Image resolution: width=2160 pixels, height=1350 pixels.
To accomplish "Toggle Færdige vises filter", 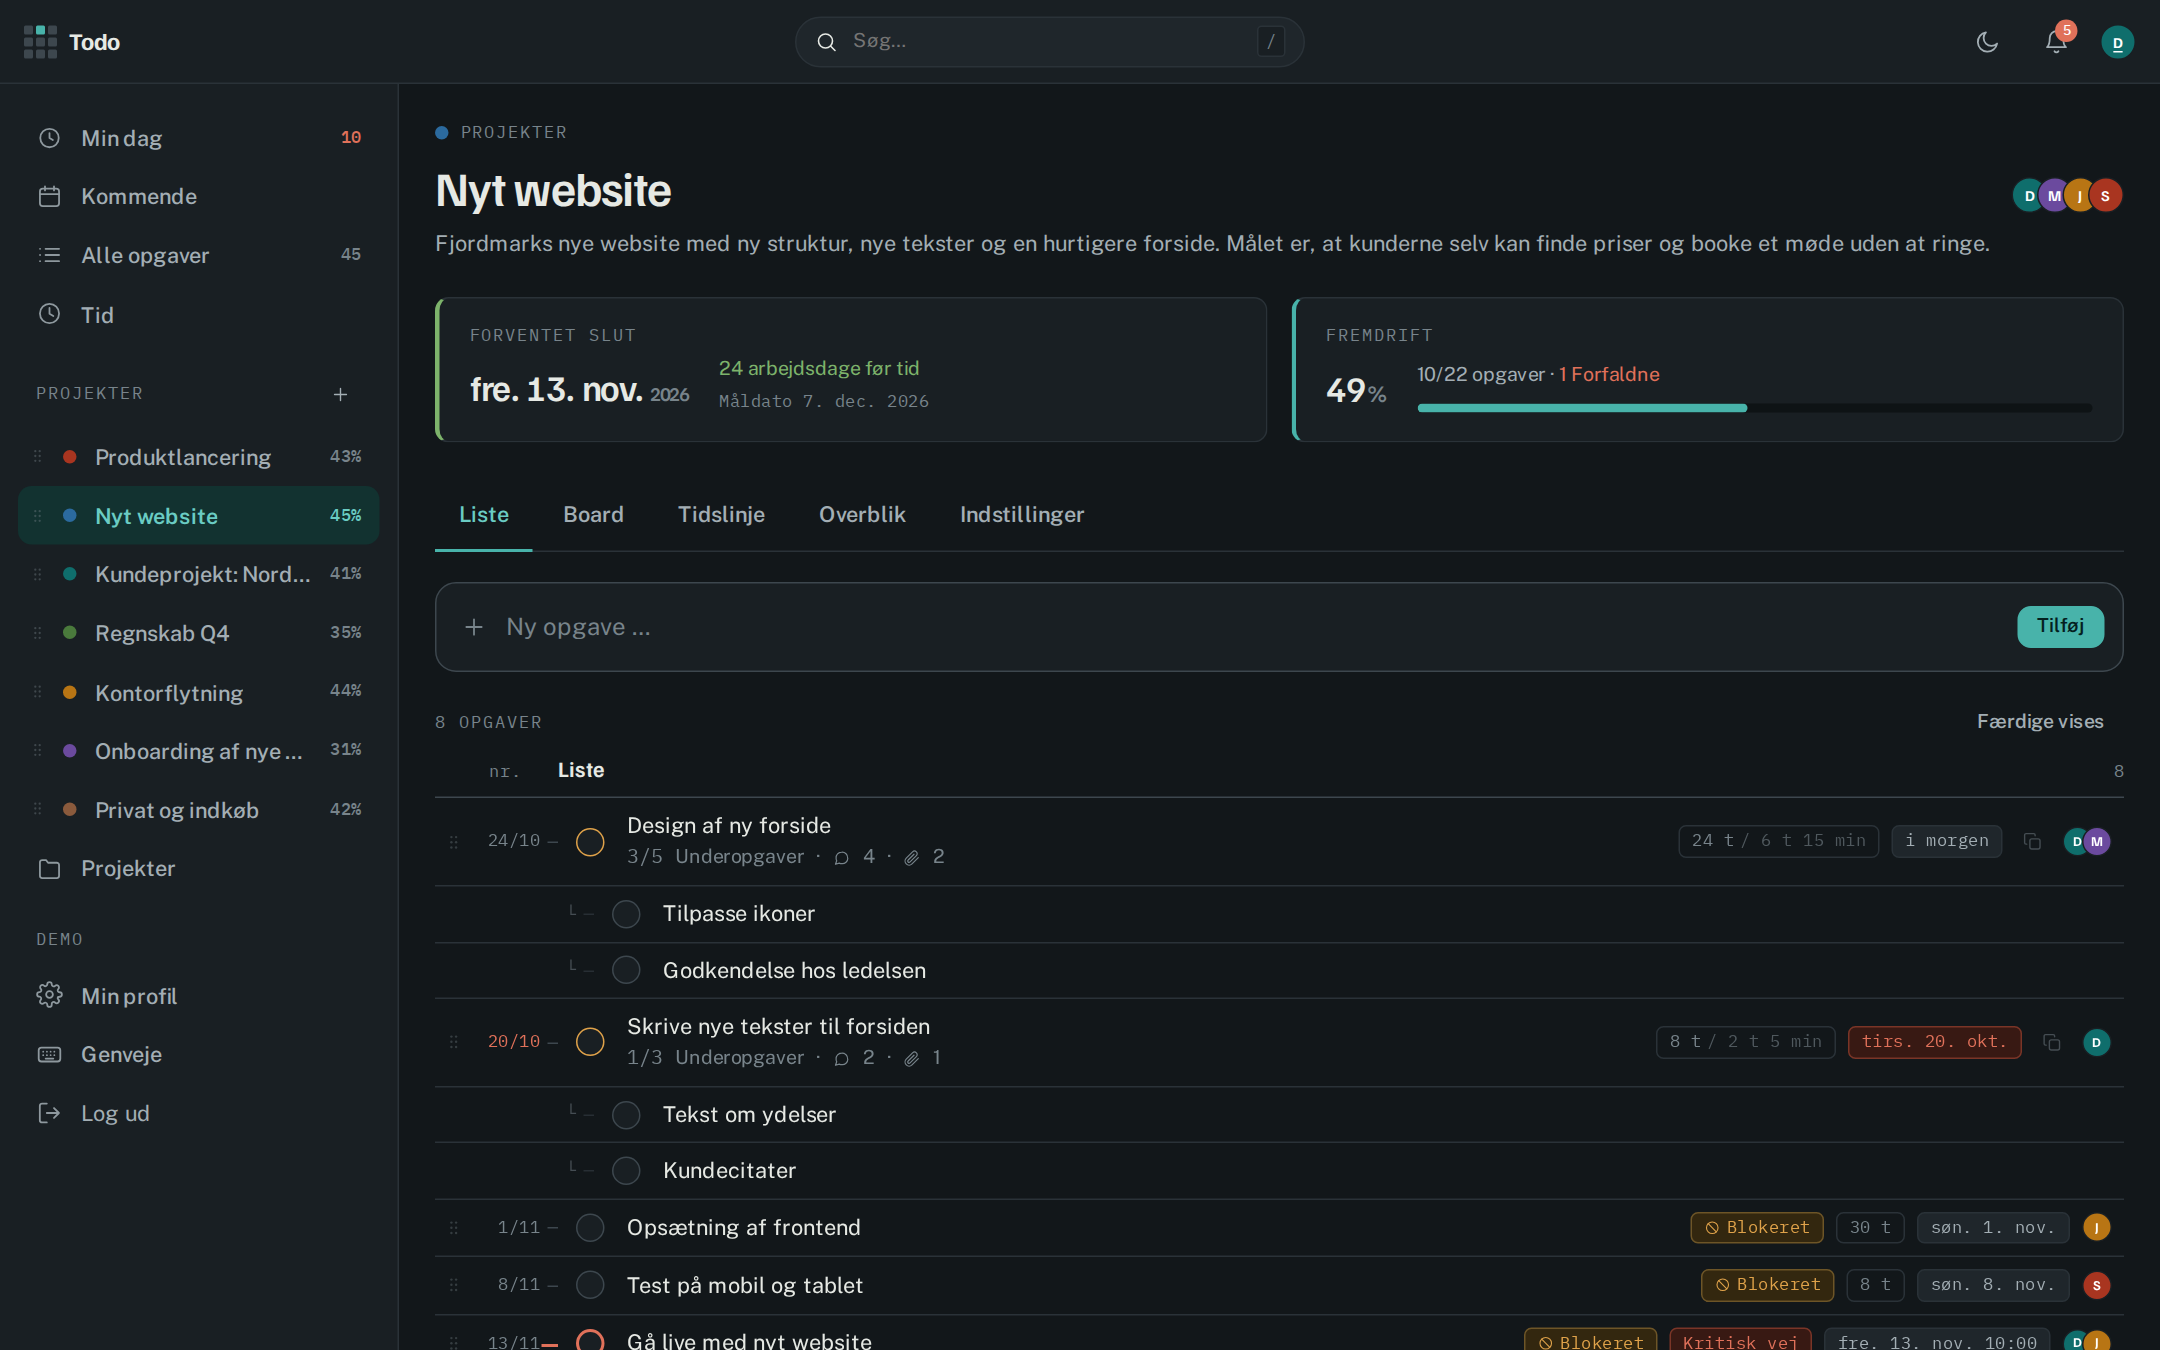I will pos(2040,721).
